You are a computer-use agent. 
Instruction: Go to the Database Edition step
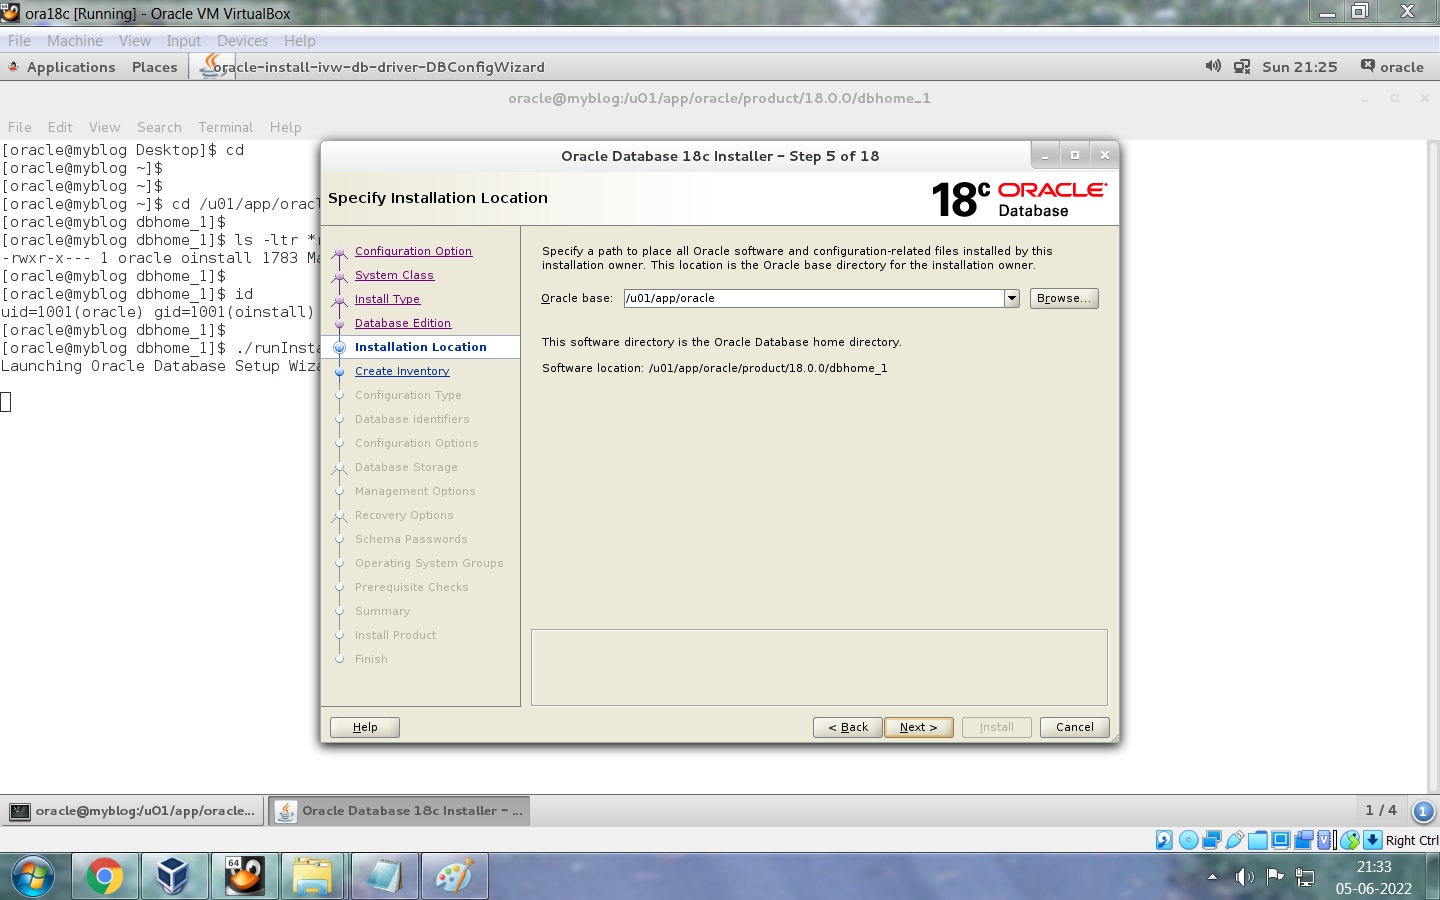[x=403, y=323]
